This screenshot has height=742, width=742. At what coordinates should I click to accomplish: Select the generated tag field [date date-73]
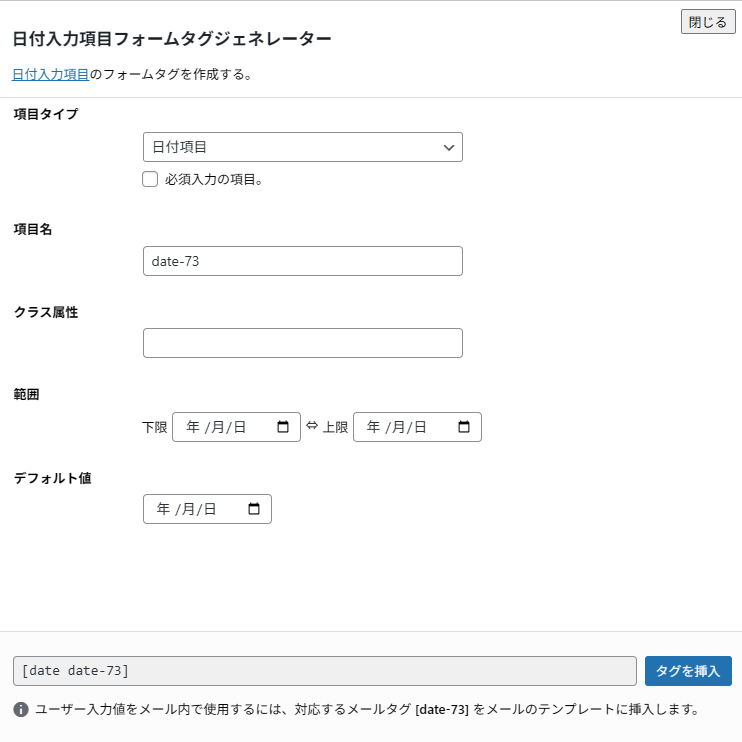click(324, 671)
